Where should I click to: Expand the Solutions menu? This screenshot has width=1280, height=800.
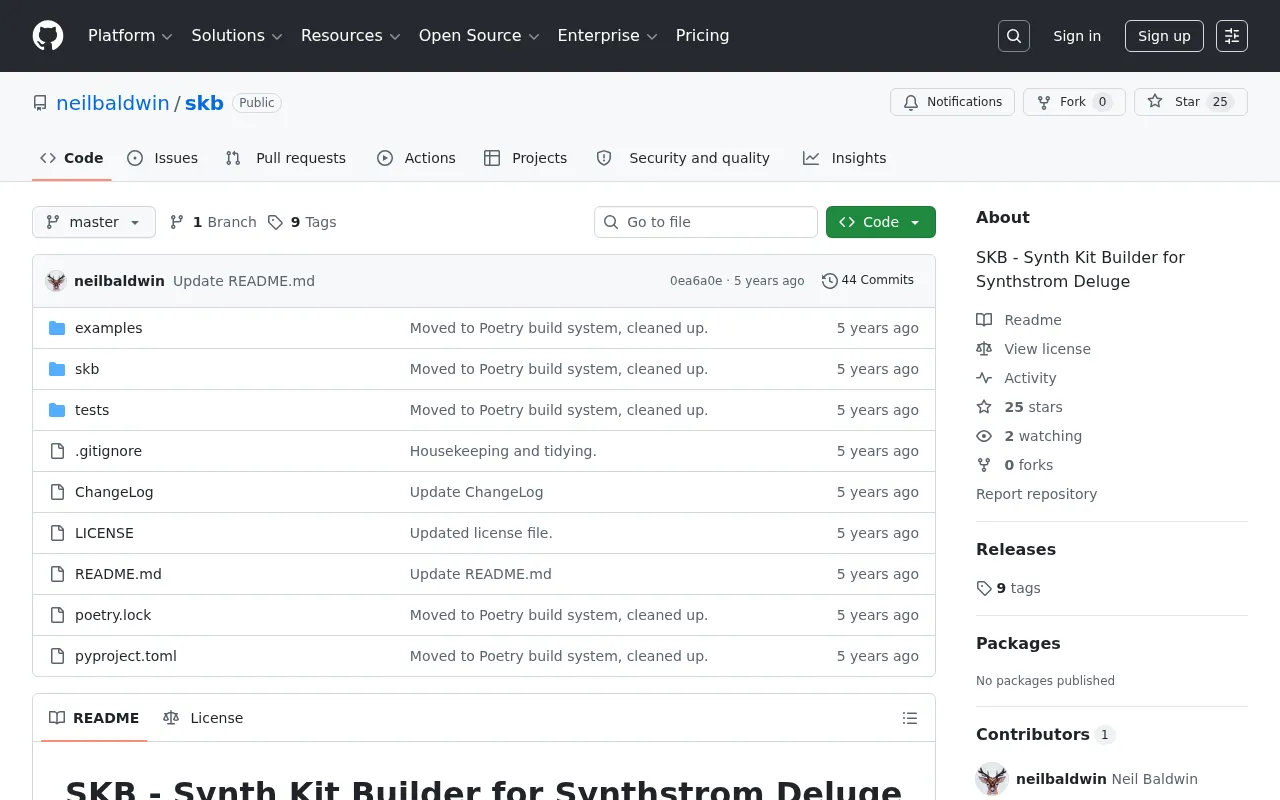237,36
